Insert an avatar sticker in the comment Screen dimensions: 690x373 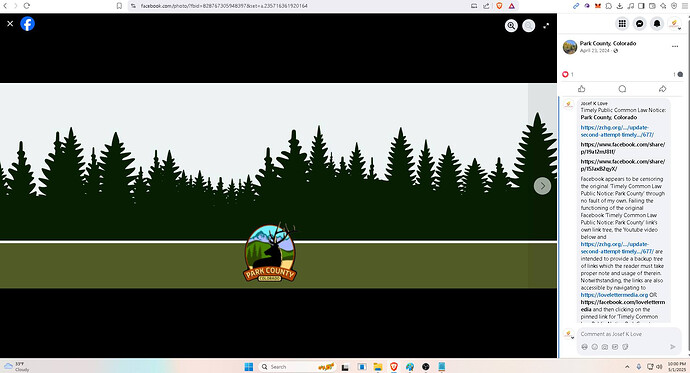point(584,347)
